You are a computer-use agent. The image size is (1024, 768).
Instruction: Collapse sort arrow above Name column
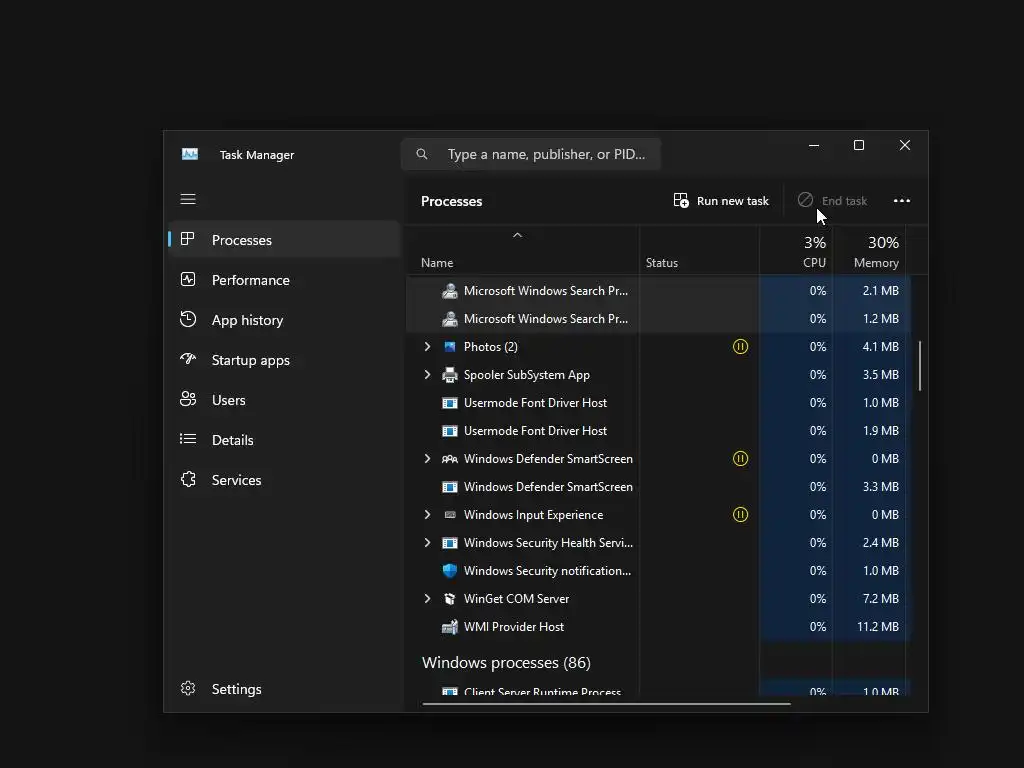coord(517,235)
